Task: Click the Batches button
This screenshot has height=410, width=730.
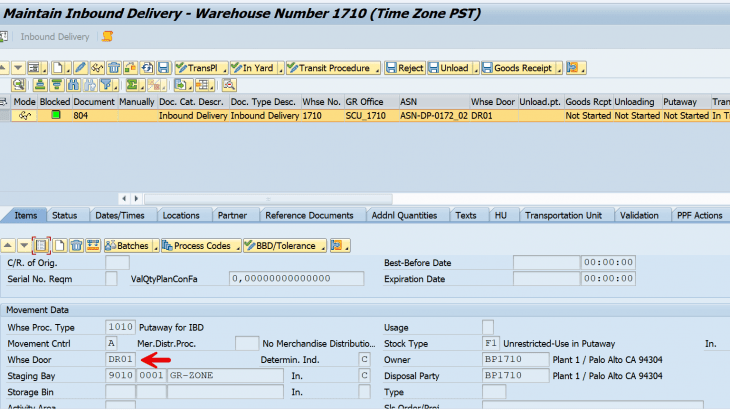Action: pyautogui.click(x=128, y=245)
